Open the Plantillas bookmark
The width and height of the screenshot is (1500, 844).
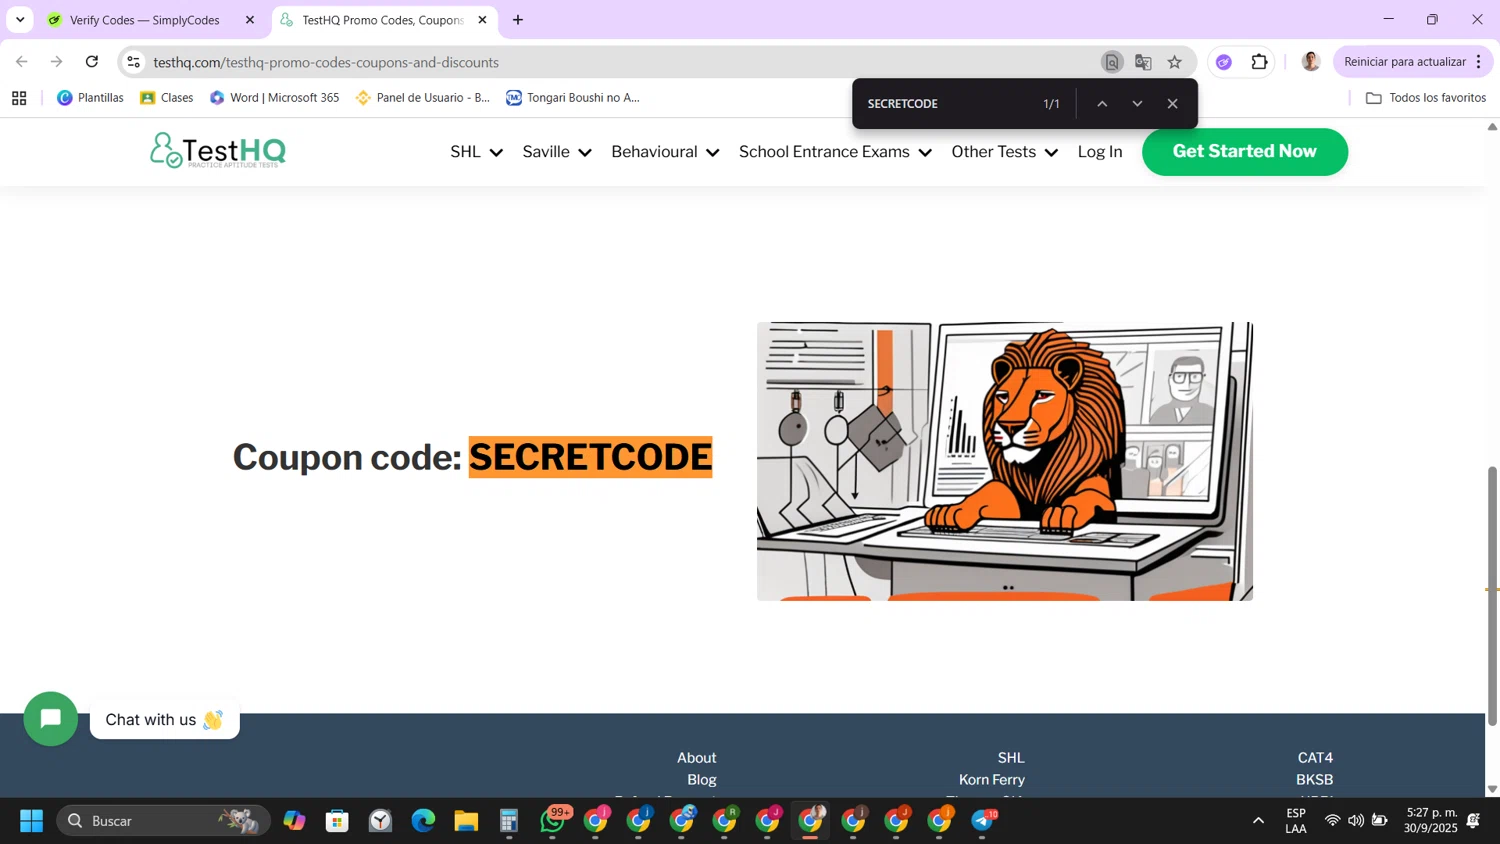pyautogui.click(x=90, y=98)
